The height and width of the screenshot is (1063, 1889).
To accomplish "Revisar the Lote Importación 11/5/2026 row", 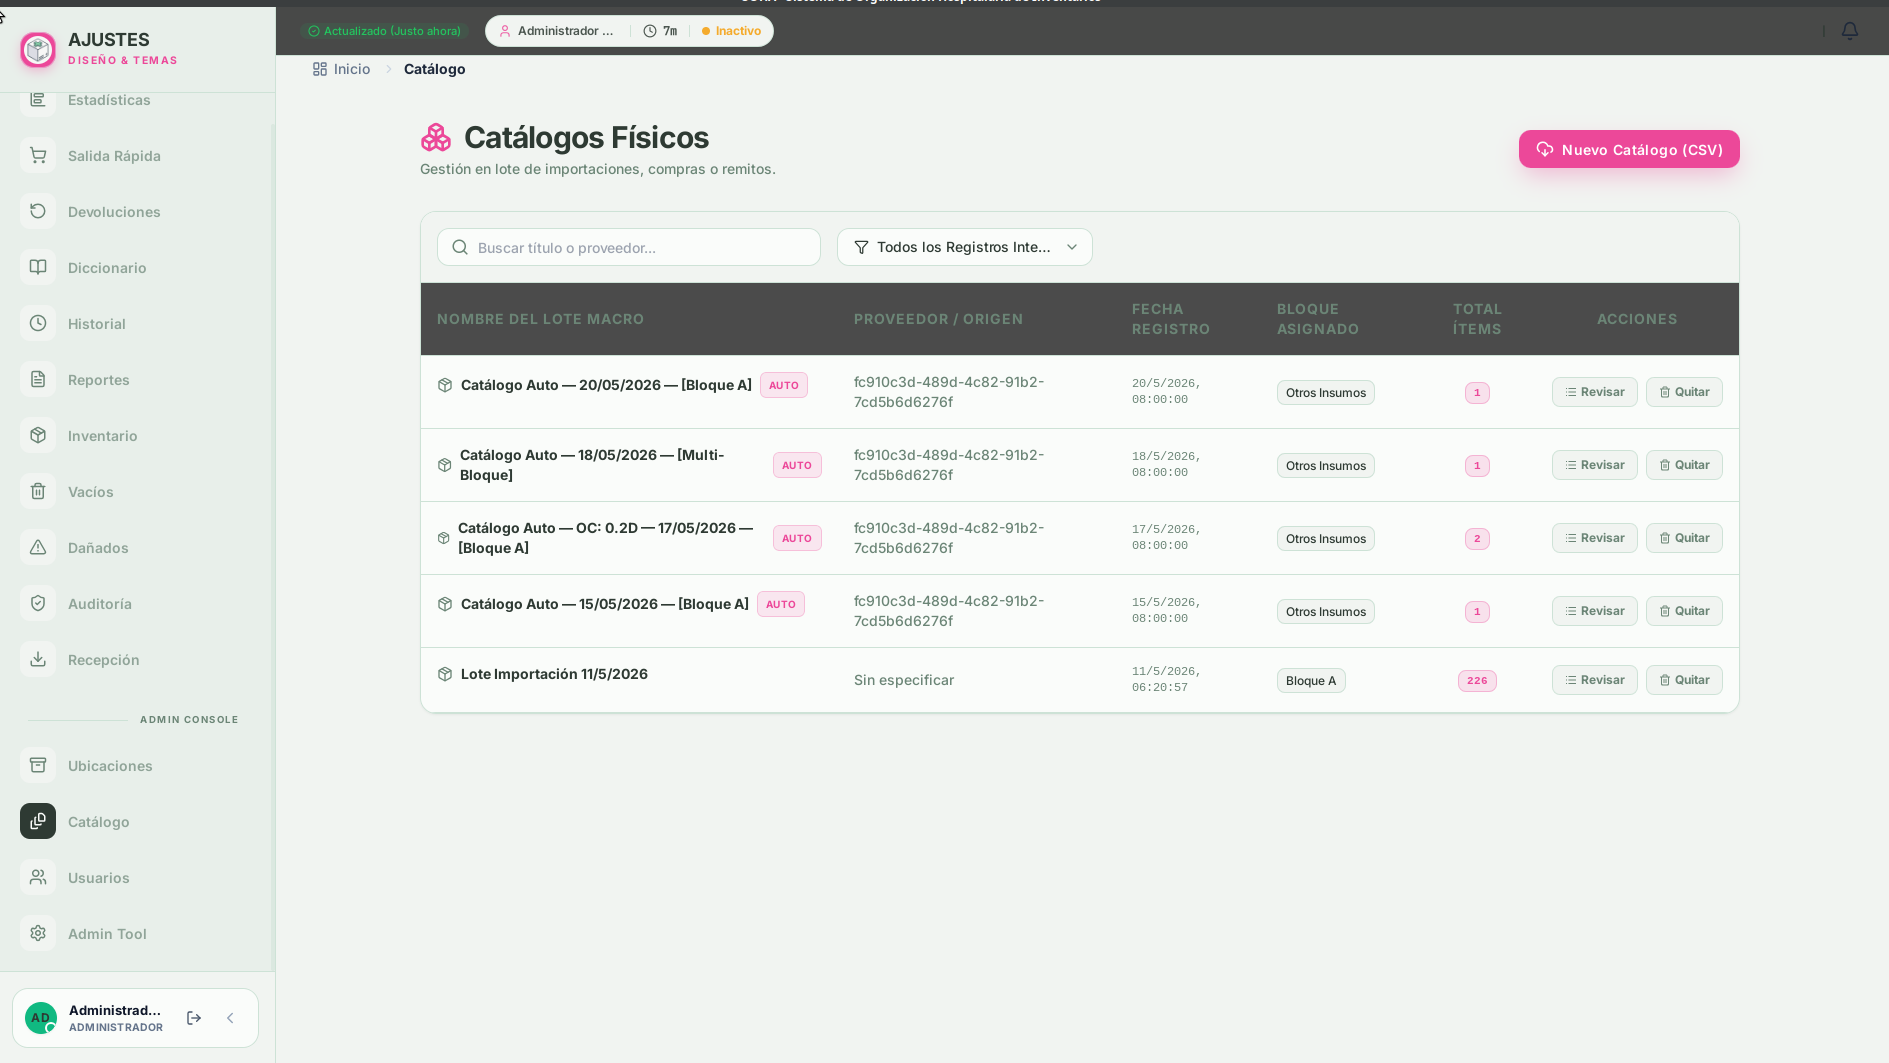I will coord(1594,680).
